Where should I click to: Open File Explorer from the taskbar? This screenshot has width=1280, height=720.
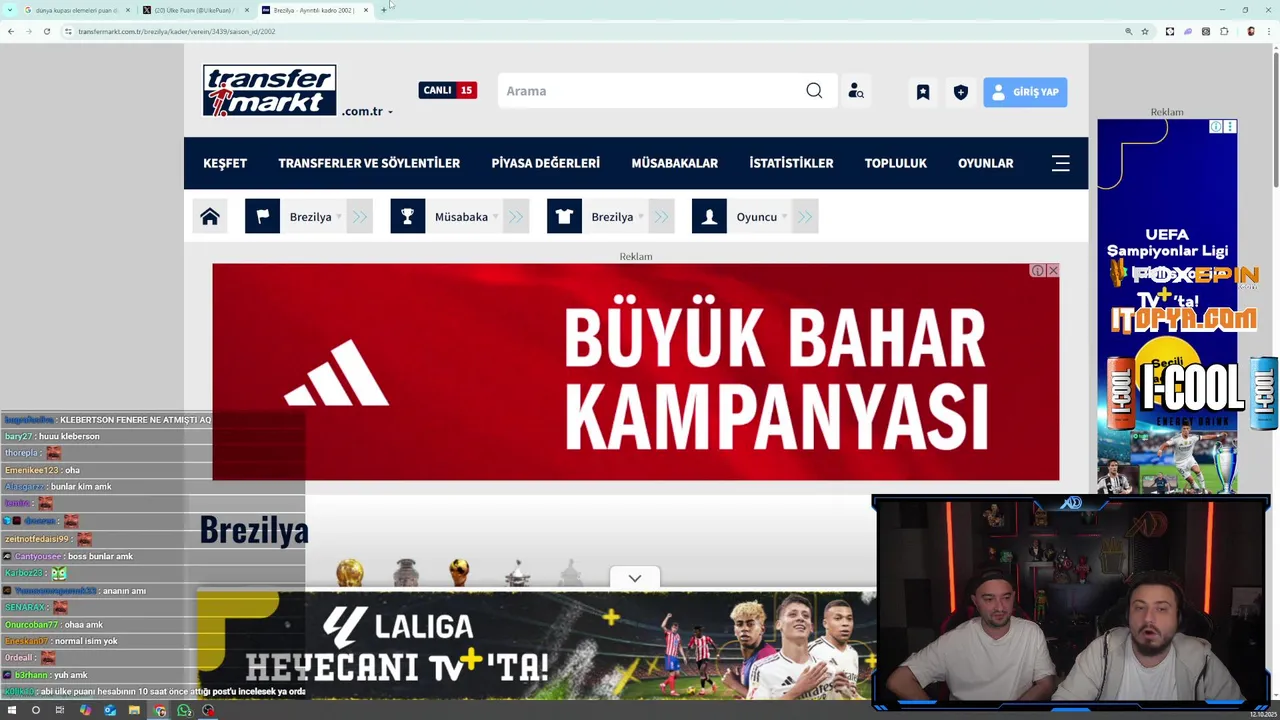point(134,711)
